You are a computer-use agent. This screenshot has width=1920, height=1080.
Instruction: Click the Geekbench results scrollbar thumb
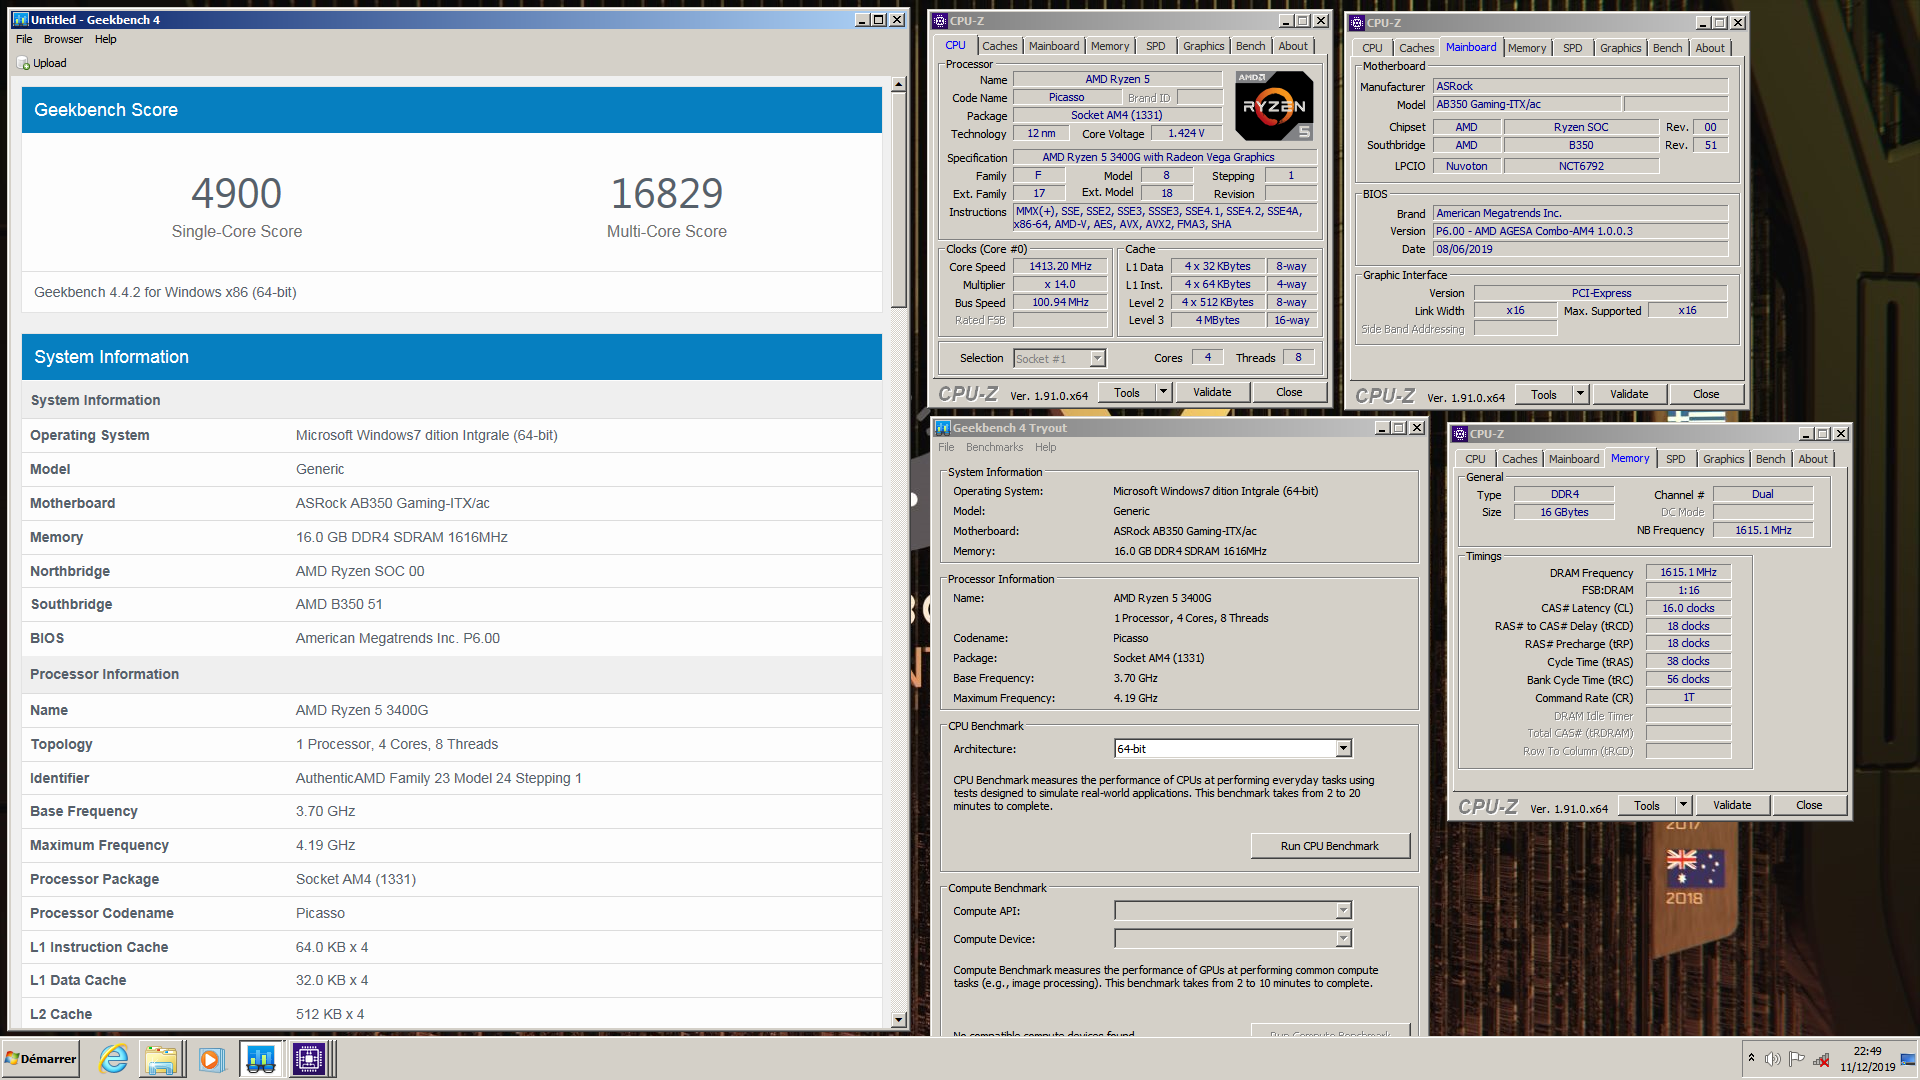tap(898, 200)
